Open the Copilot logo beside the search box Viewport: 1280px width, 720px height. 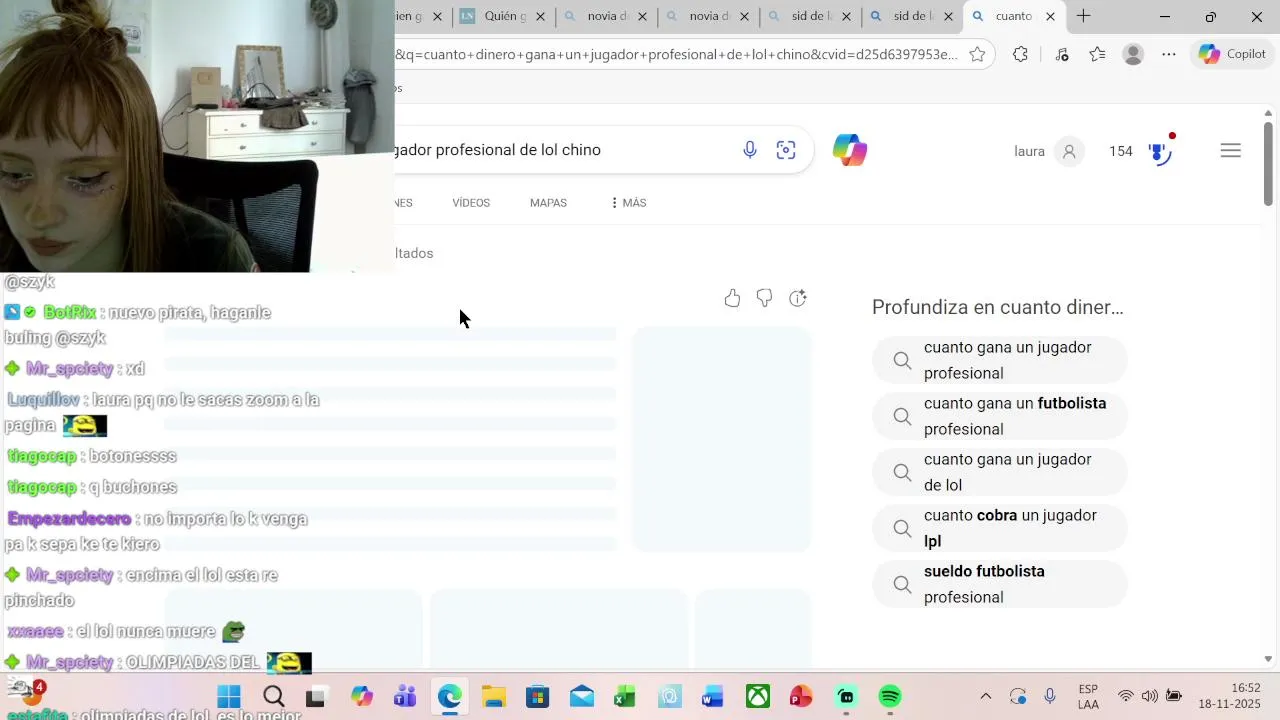tap(850, 150)
